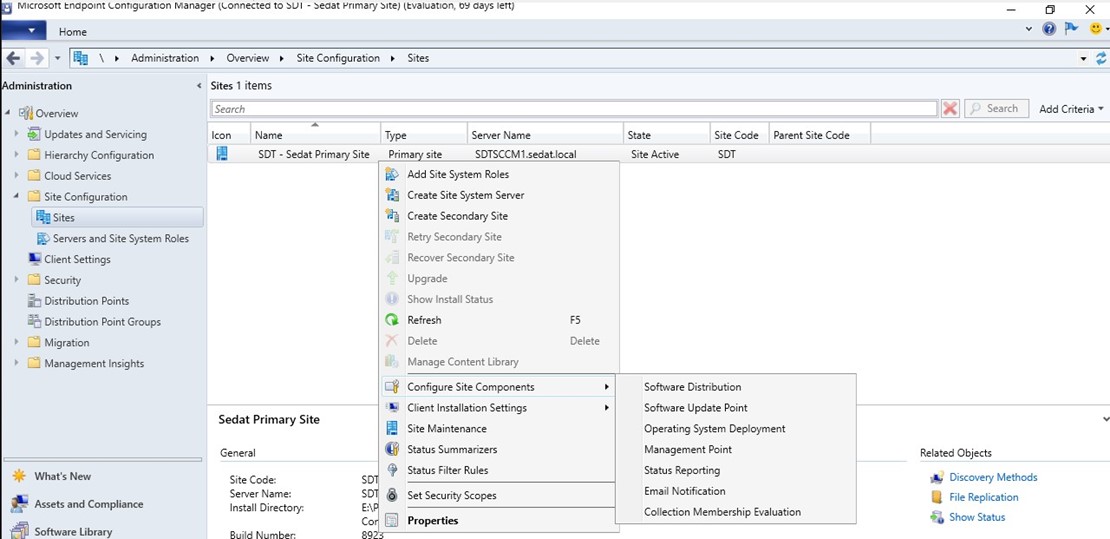Open the Add Criteria dropdown
Image resolution: width=1110 pixels, height=539 pixels.
[x=1071, y=109]
